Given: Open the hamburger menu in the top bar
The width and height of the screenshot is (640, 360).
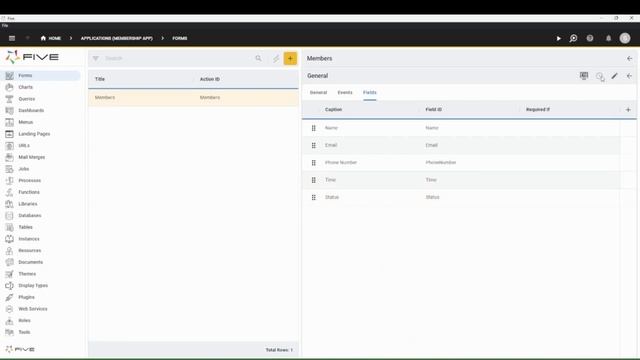Looking at the screenshot, I should [x=12, y=38].
